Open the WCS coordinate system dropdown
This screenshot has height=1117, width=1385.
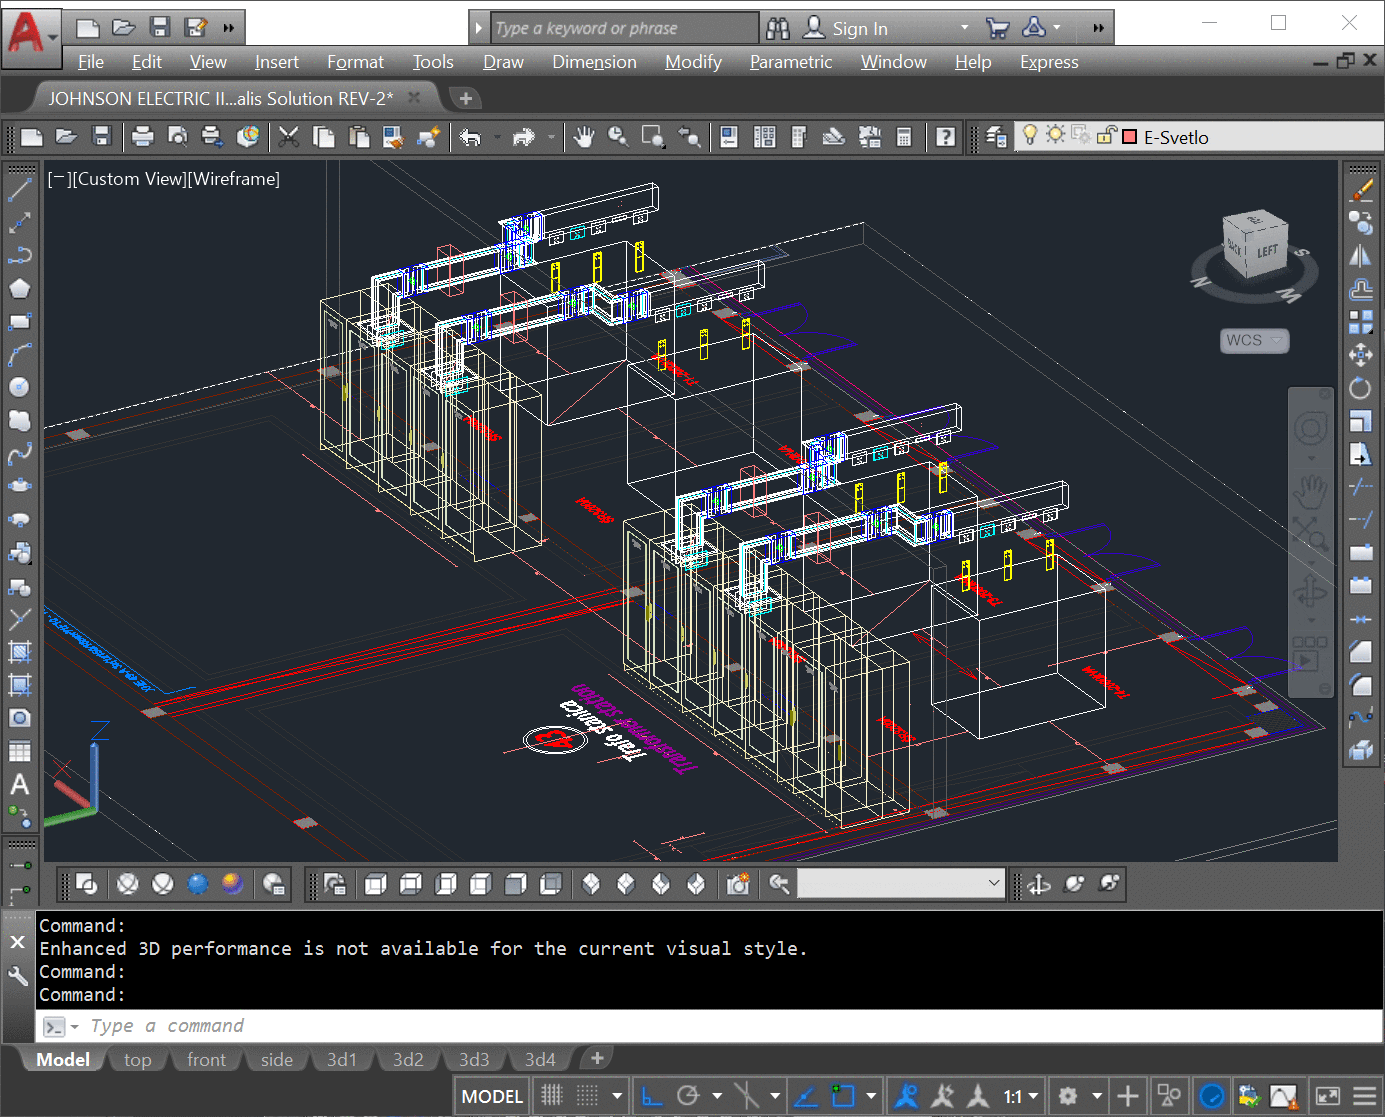[1254, 340]
